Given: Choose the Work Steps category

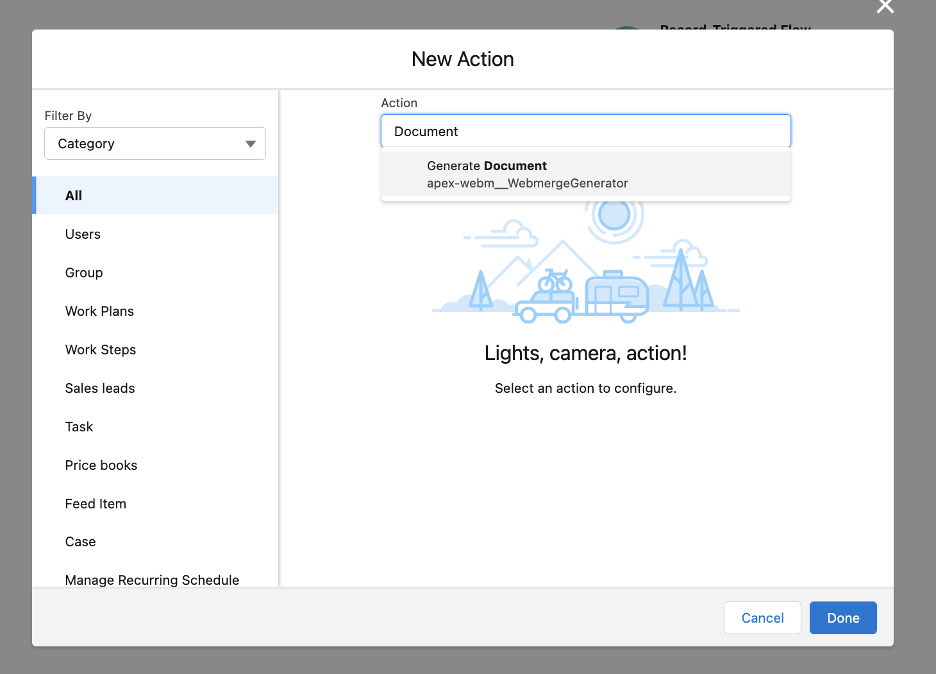Looking at the screenshot, I should (100, 349).
